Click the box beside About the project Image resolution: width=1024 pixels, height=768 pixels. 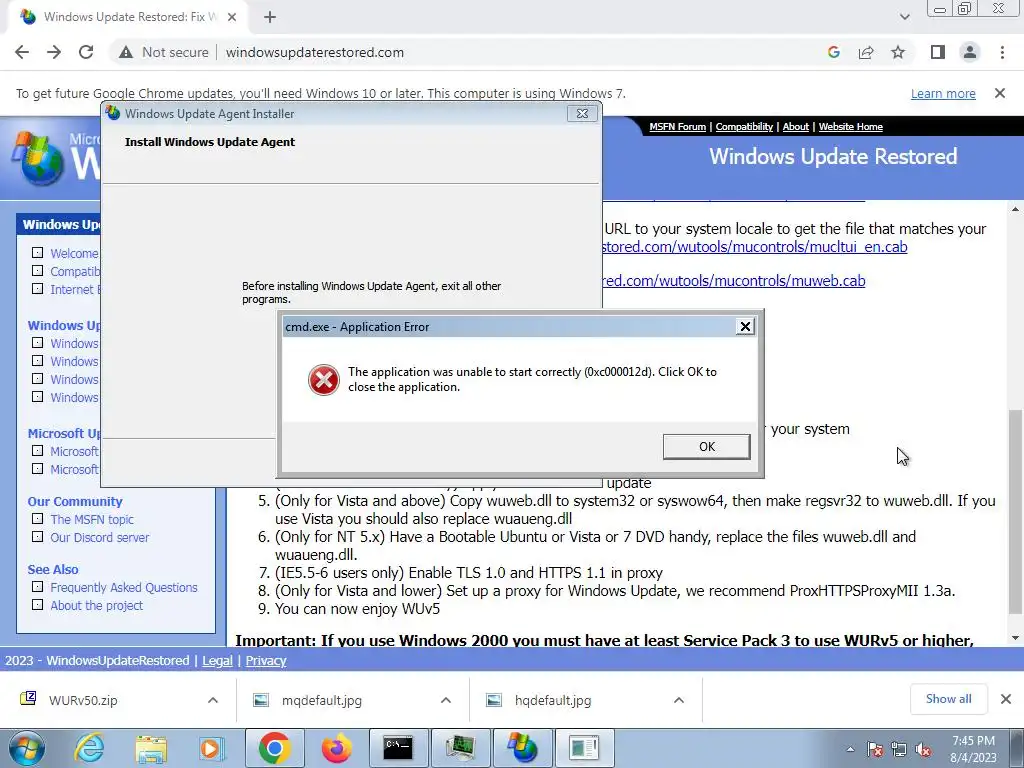pyautogui.click(x=38, y=605)
